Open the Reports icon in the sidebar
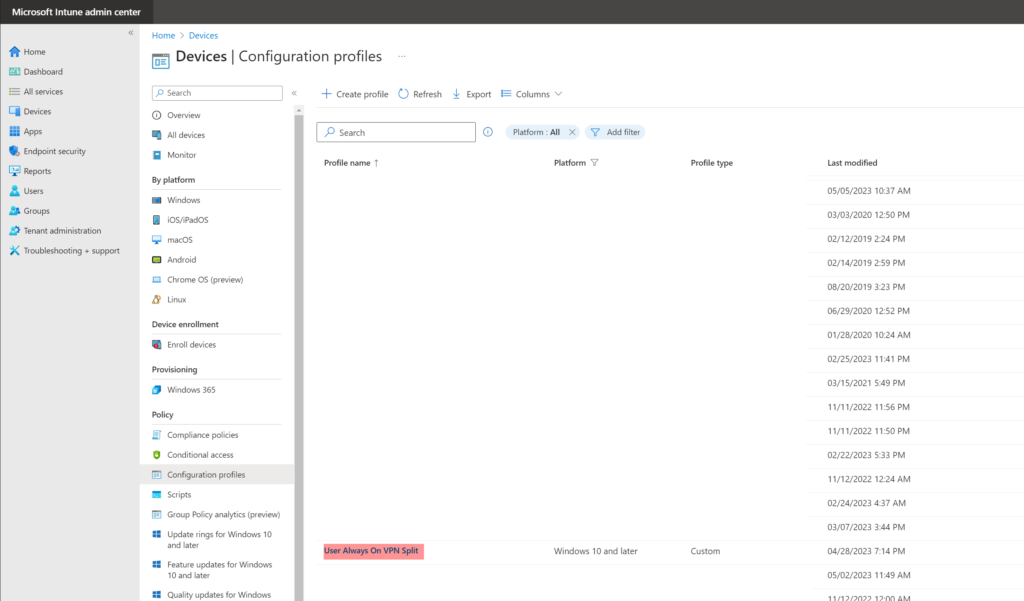This screenshot has height=601, width=1024. [x=14, y=171]
